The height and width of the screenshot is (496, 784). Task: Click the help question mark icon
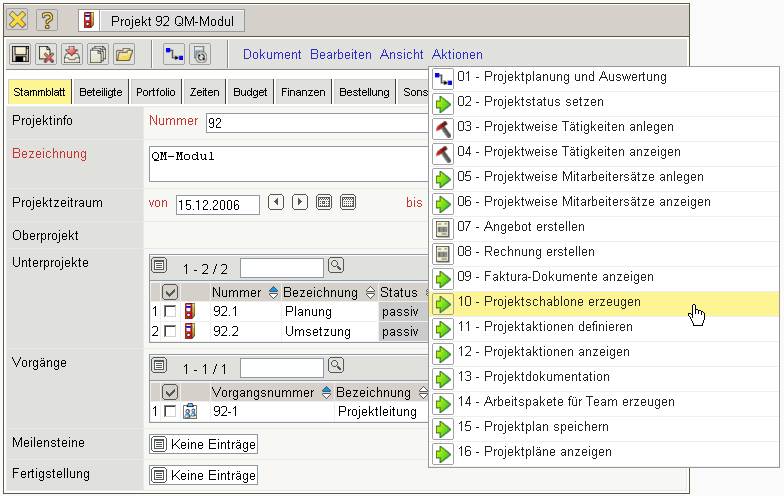click(x=48, y=19)
